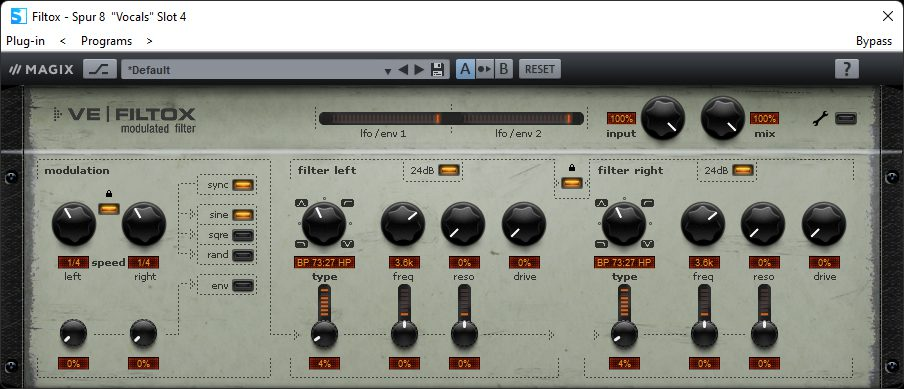Go to next program with > arrow
904x389 pixels.
(x=149, y=41)
